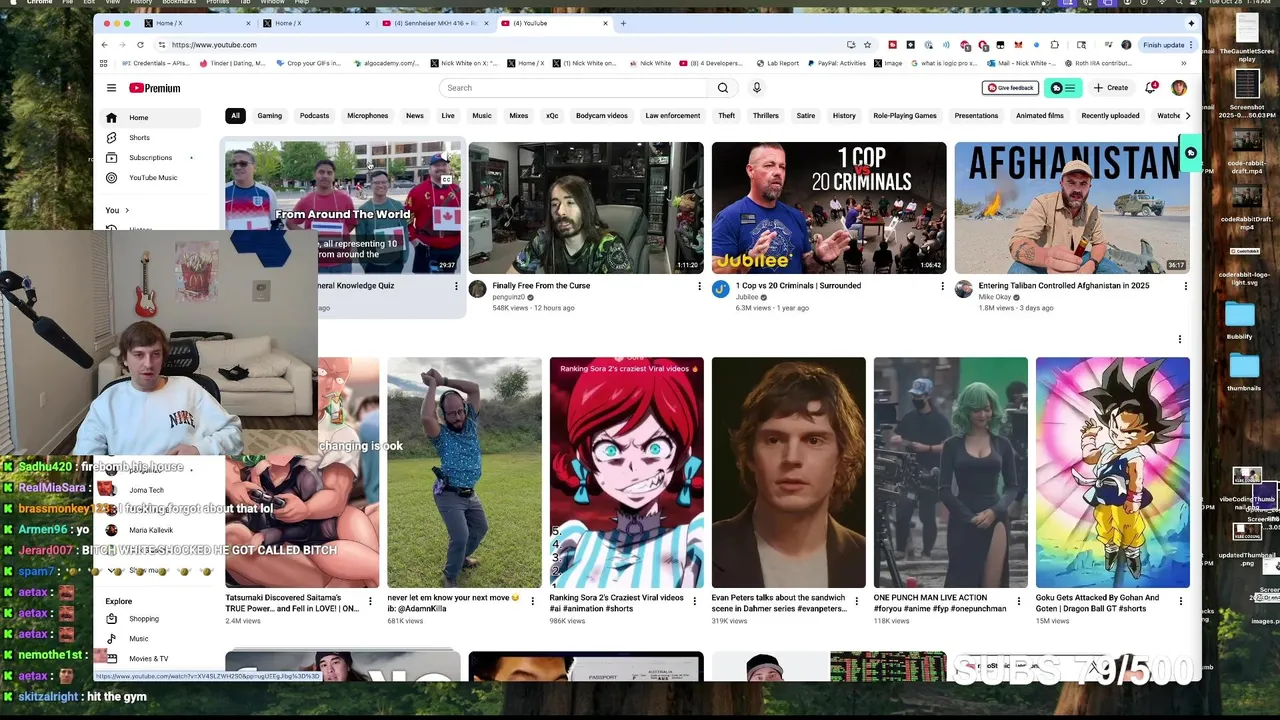Open the account avatar menu in YouTube

[1179, 88]
